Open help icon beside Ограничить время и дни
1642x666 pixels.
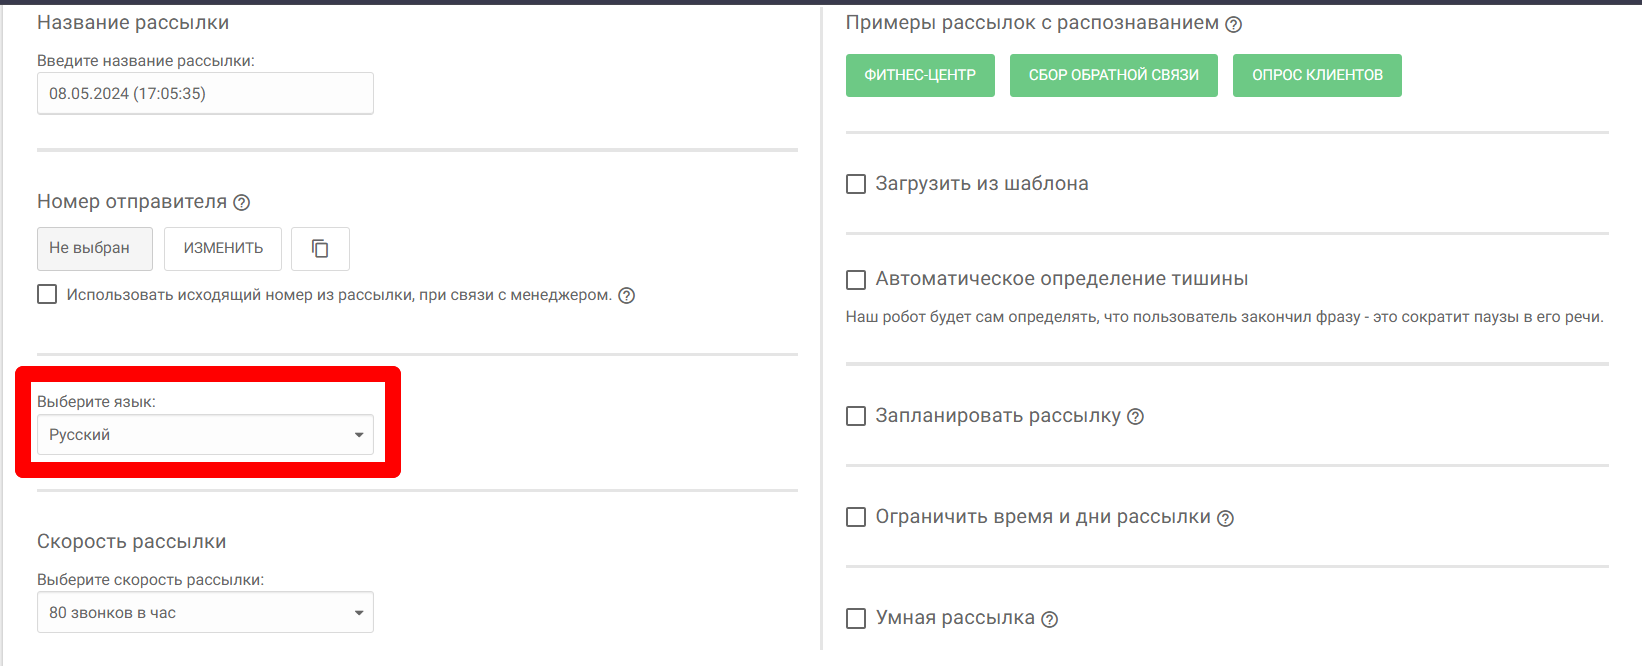pyautogui.click(x=1225, y=518)
